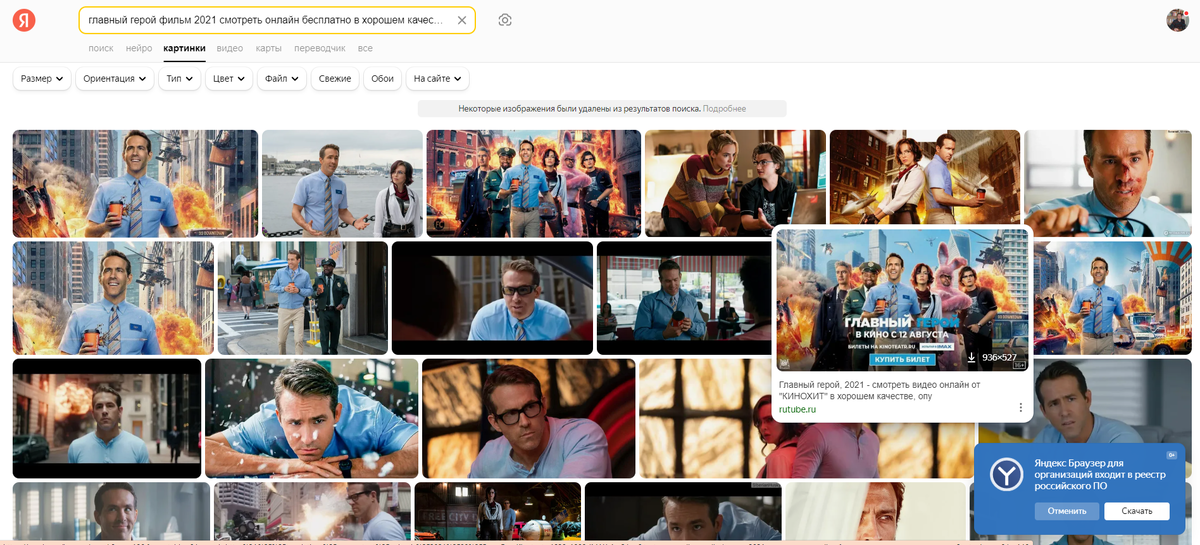Expand the Цвет filter dropdown
The height and width of the screenshot is (545, 1200).
click(229, 79)
